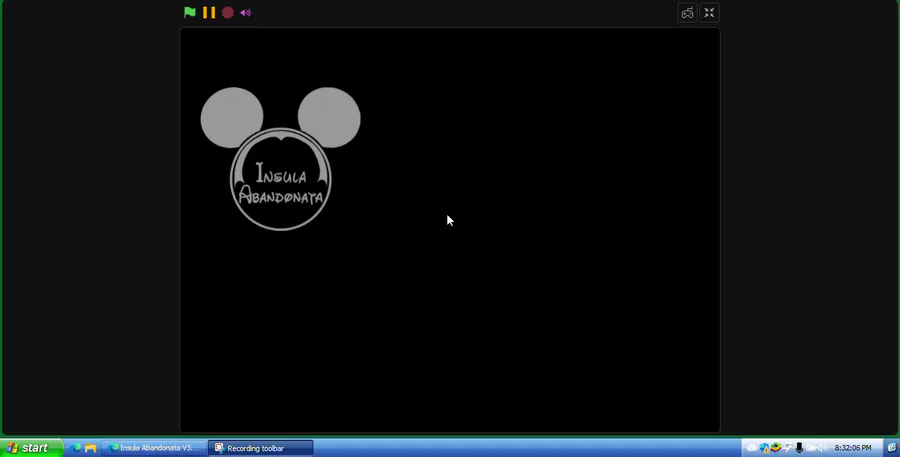Click the microphone tray icon
This screenshot has width=900, height=457.
coord(799,448)
